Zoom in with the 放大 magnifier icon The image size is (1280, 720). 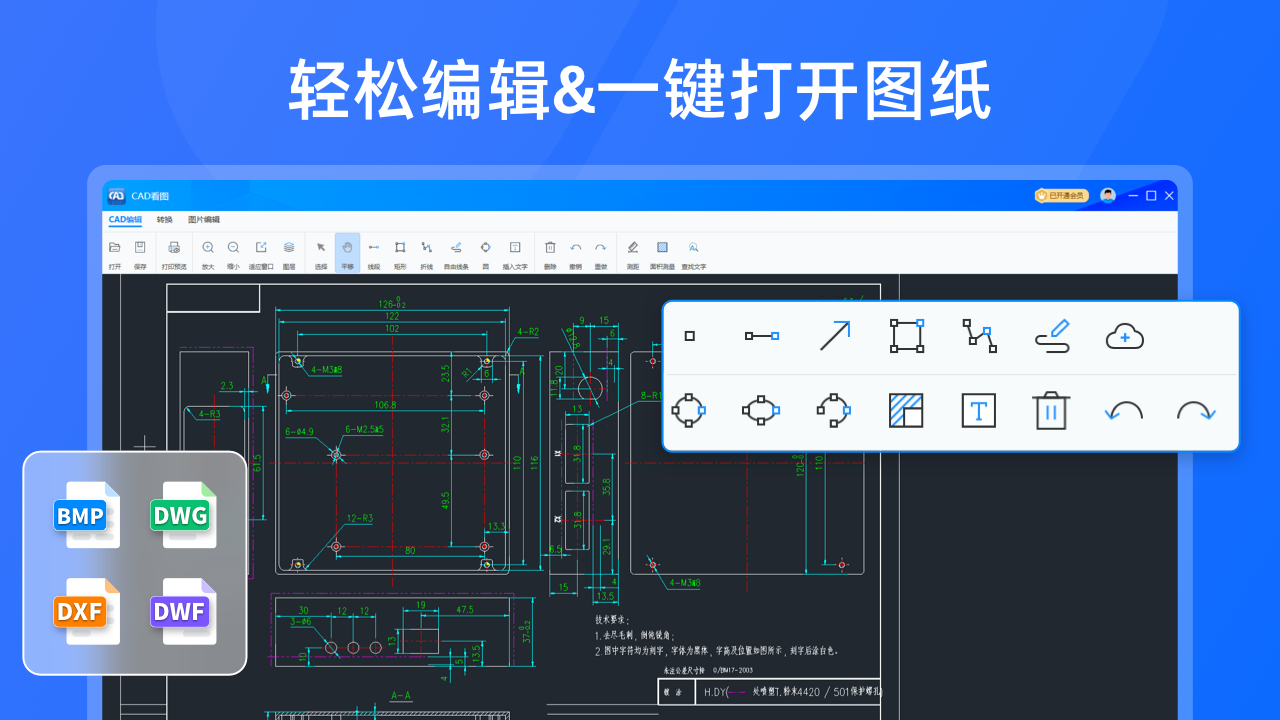(207, 252)
